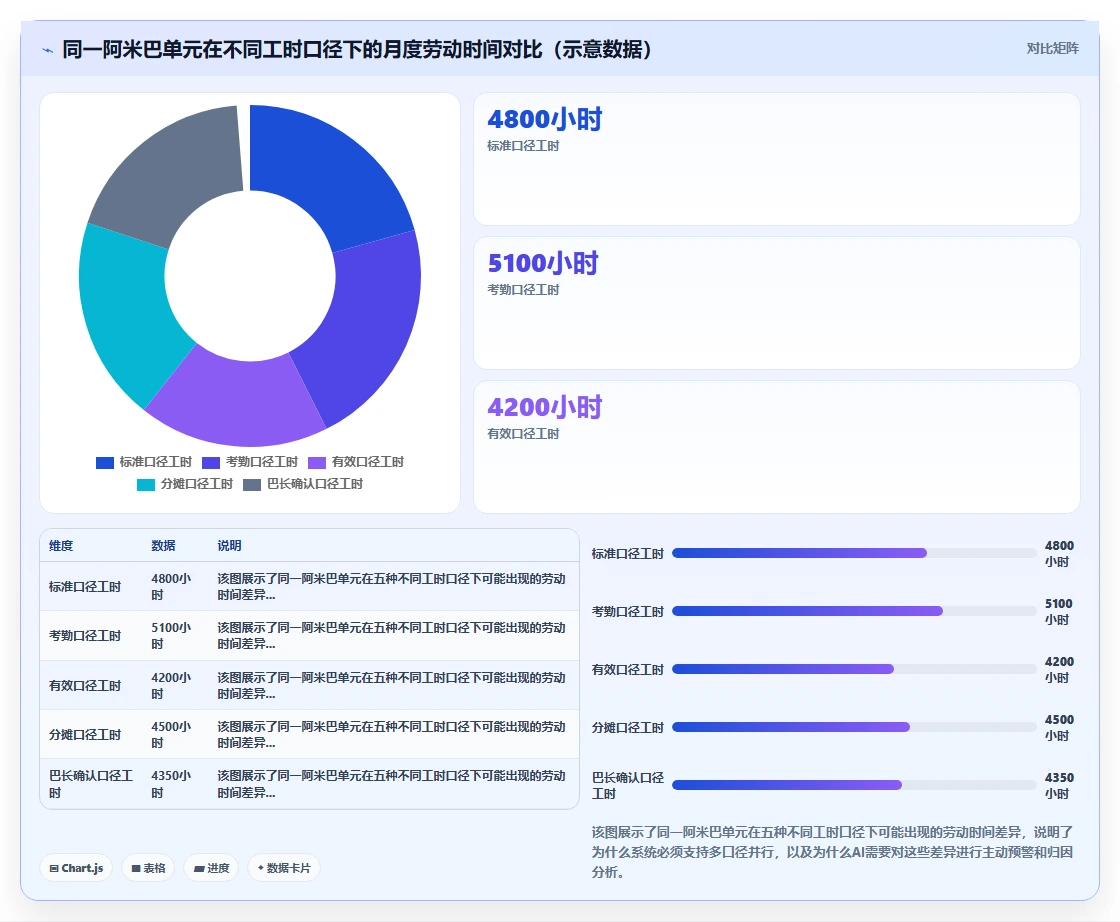Click 分摊口径工时 progress bar
Image resolution: width=1120 pixels, height=922 pixels.
(x=854, y=727)
